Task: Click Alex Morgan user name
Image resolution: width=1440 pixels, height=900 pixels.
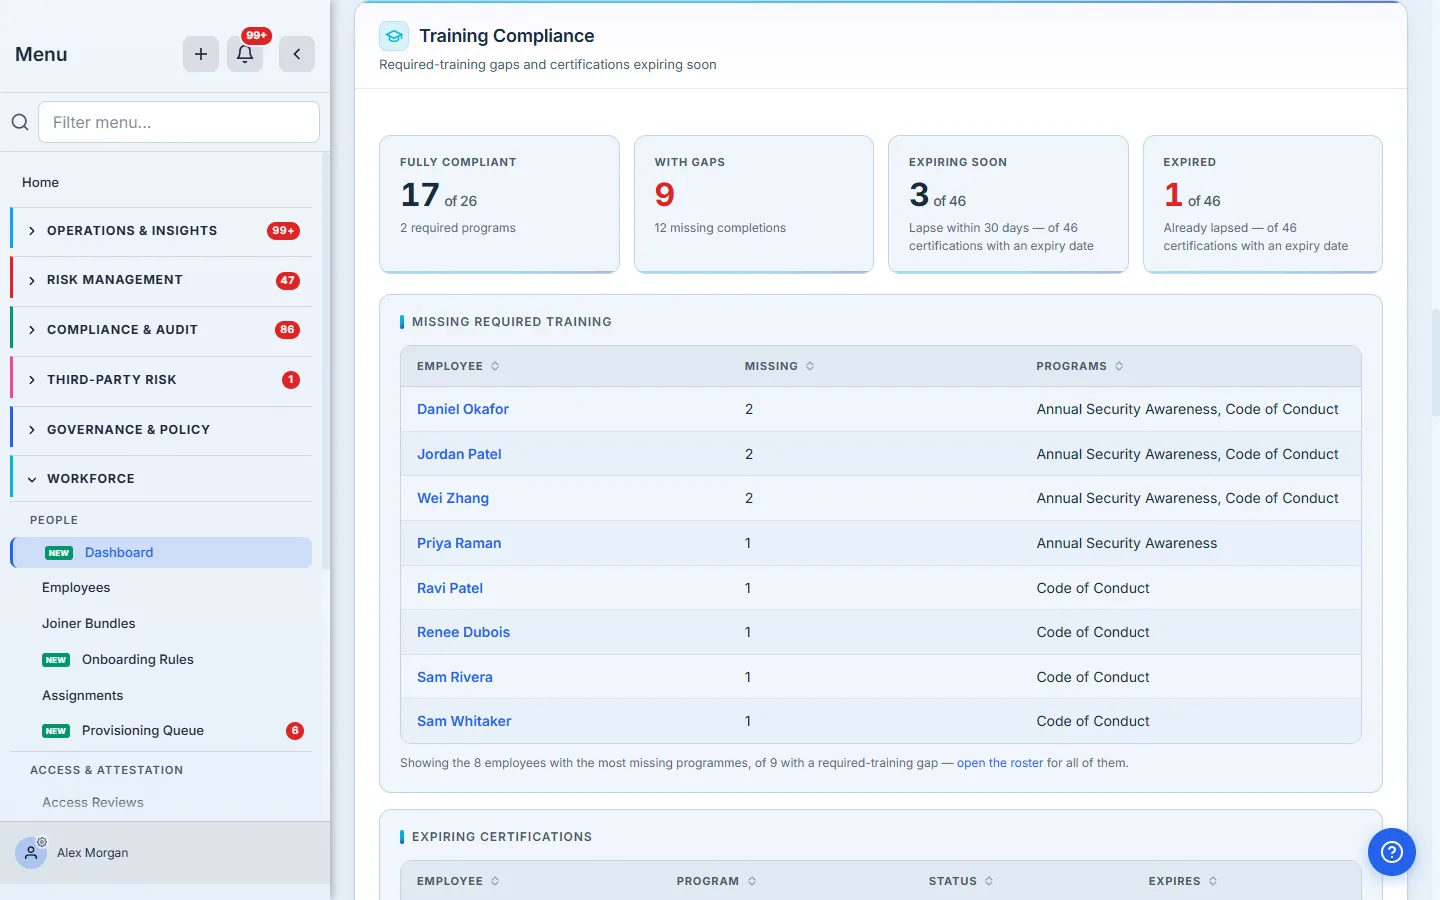Action: tap(93, 853)
